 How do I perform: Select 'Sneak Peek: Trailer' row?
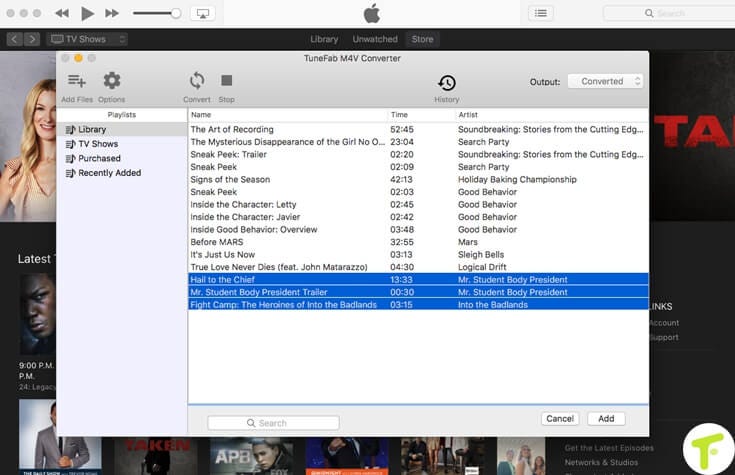pyautogui.click(x=418, y=155)
